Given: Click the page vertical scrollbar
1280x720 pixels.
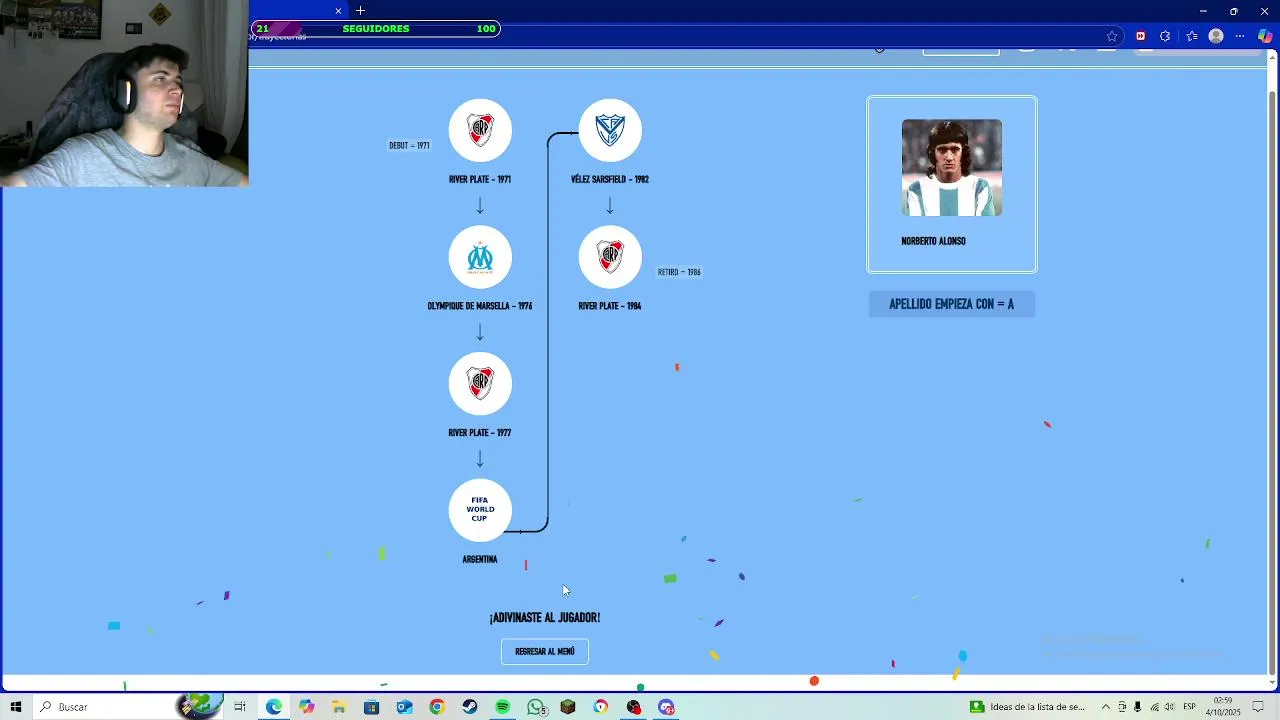Looking at the screenshot, I should coord(1272,370).
